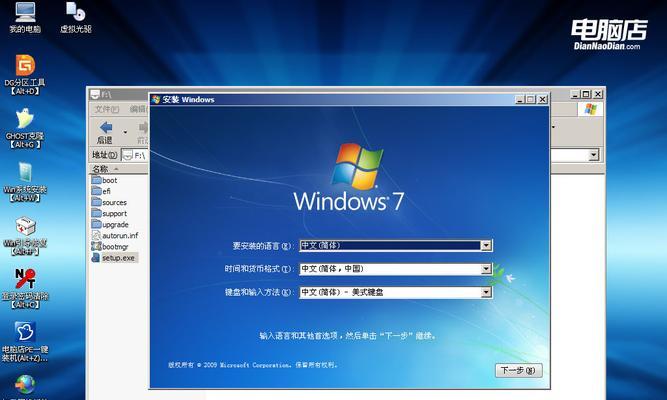The image size is (667, 400).
Task: Select the setup.exe file
Action: pyautogui.click(x=118, y=257)
